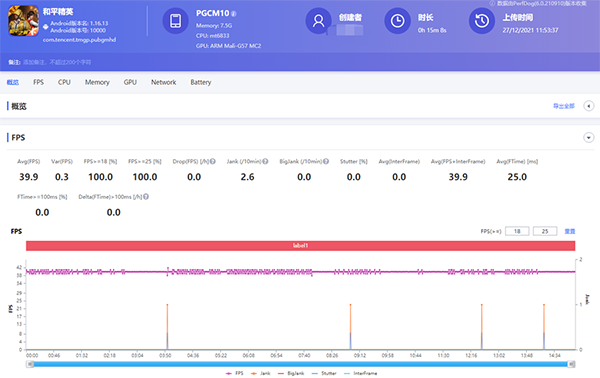
Task: Toggle Stutter series in chart legend
Action: tap(324, 373)
